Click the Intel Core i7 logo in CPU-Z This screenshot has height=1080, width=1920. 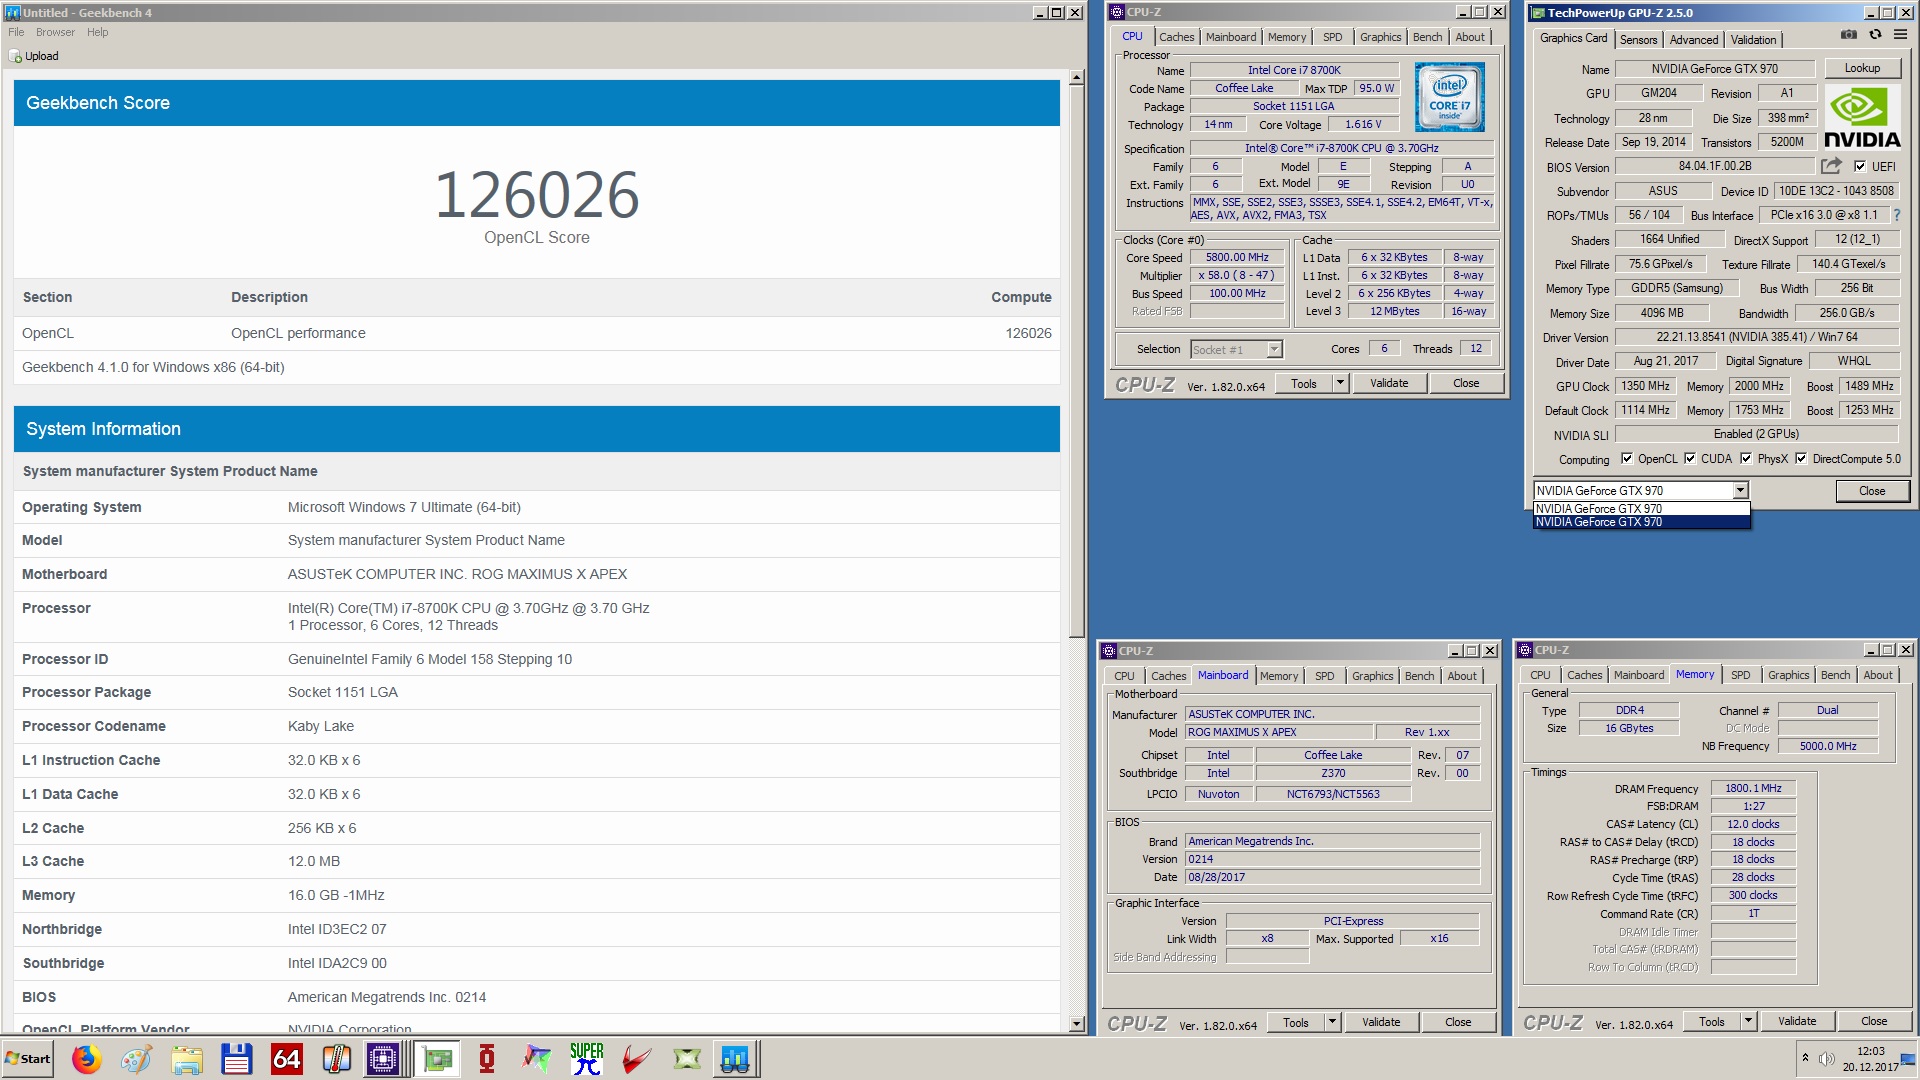(x=1449, y=97)
